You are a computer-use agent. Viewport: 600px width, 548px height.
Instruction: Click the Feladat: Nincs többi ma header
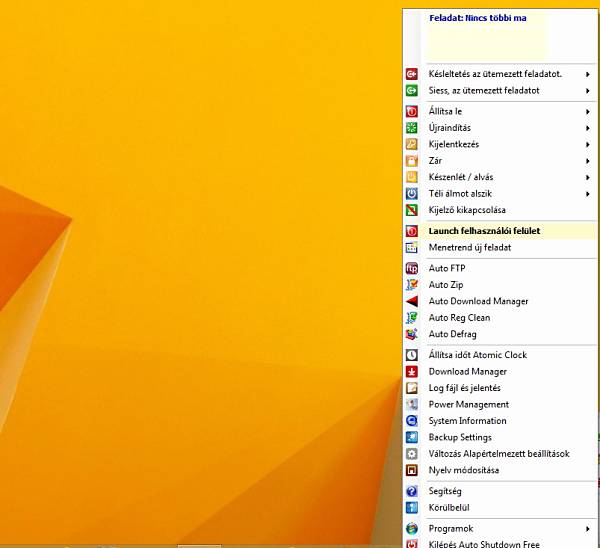point(478,18)
